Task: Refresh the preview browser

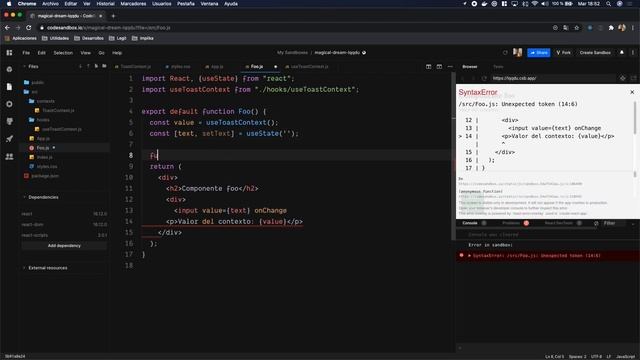Action: (484, 78)
